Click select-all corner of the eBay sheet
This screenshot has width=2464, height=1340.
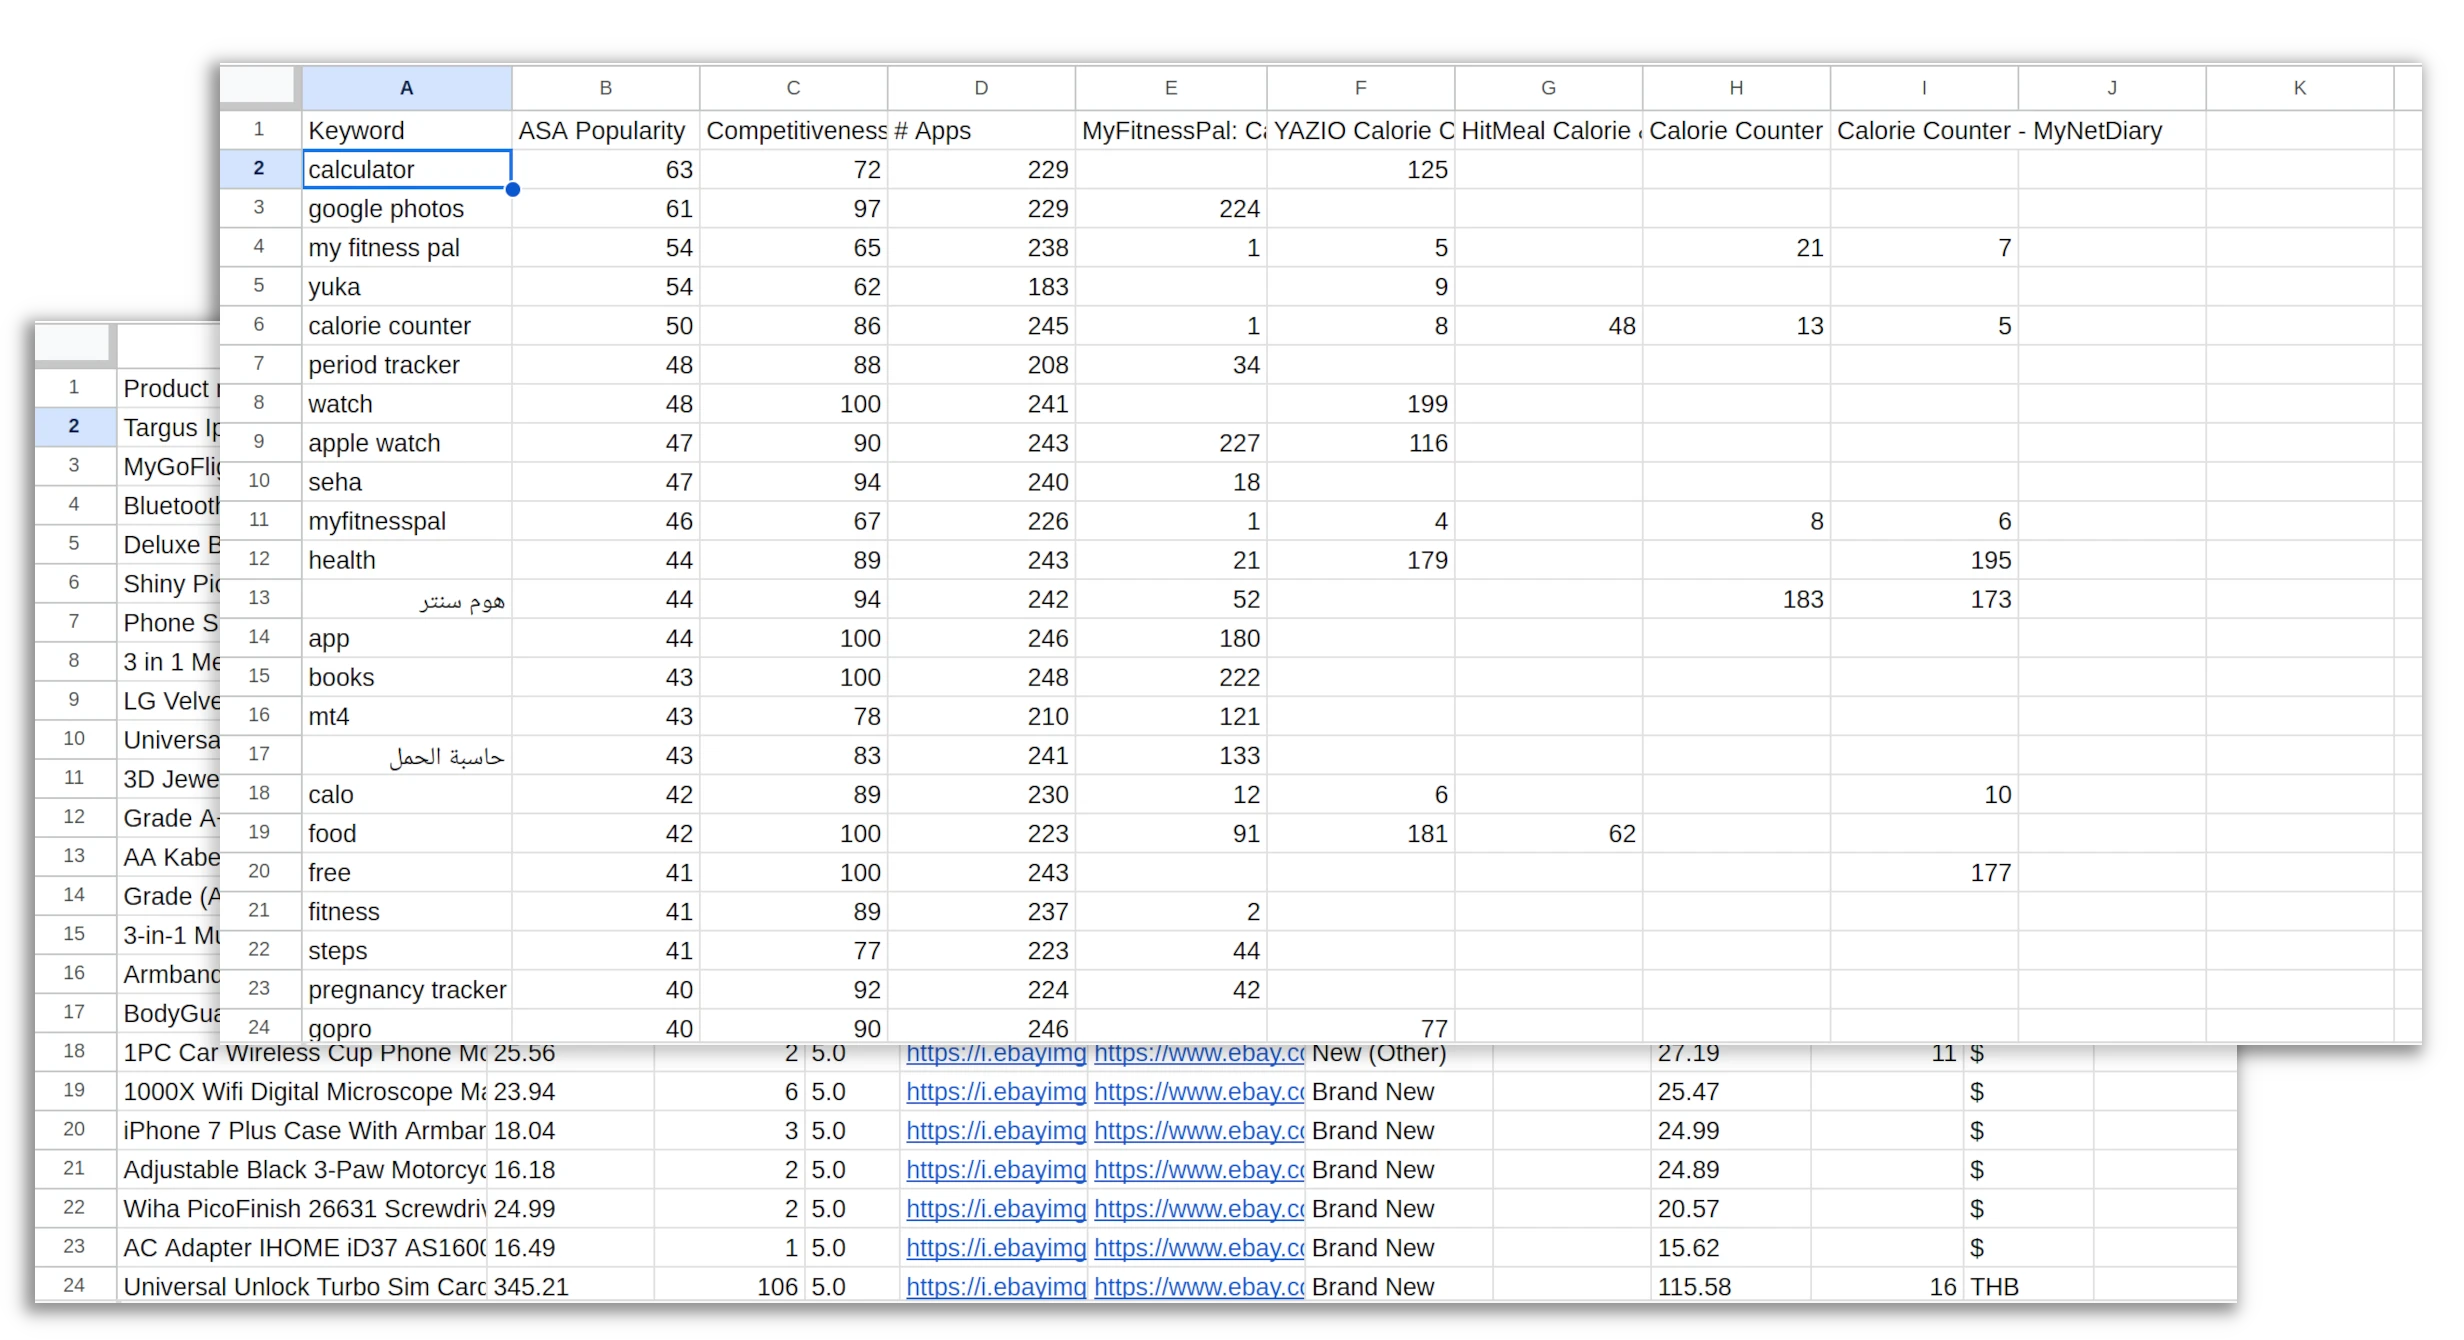pos(74,343)
